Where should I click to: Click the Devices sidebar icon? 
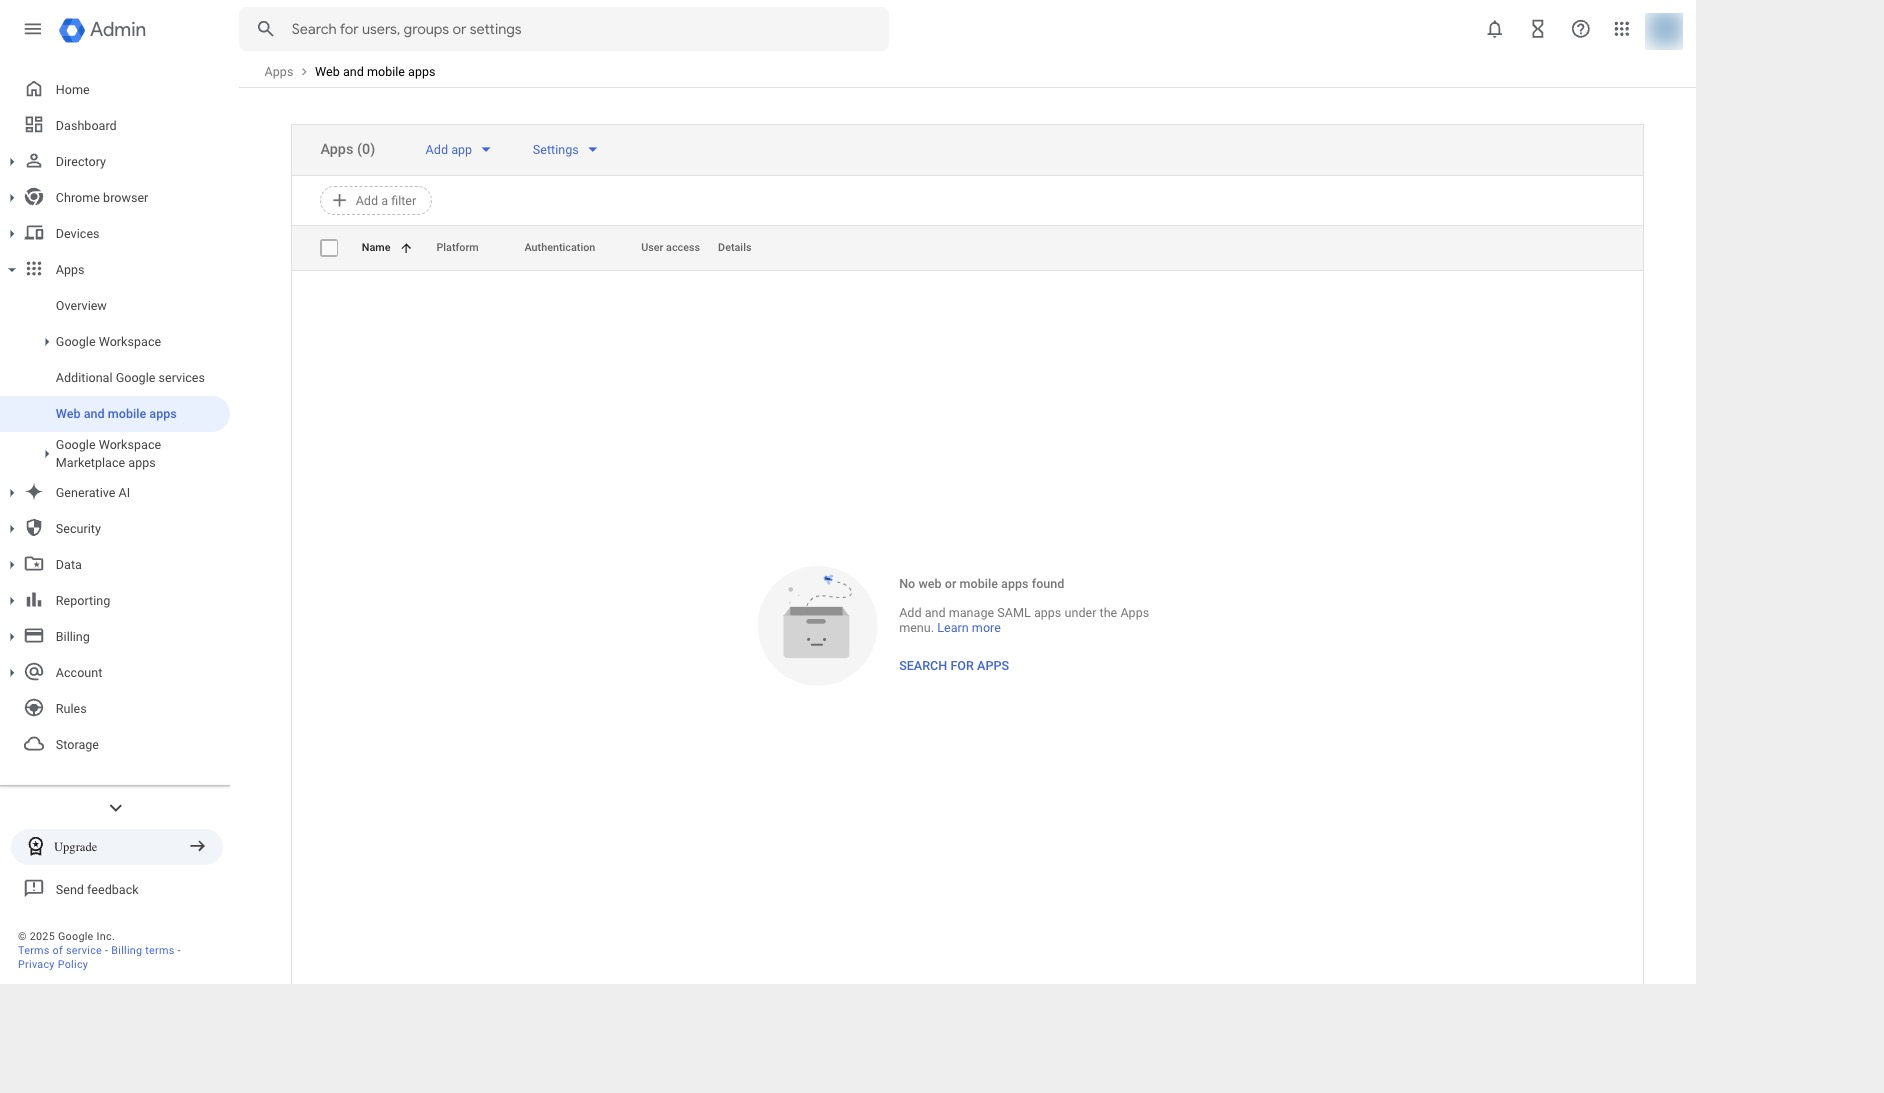(34, 233)
